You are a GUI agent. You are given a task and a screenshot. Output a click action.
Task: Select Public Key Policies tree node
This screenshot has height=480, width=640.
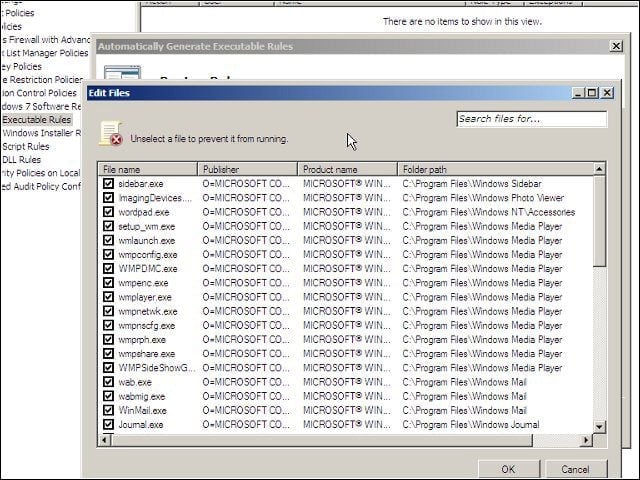click(x=21, y=67)
